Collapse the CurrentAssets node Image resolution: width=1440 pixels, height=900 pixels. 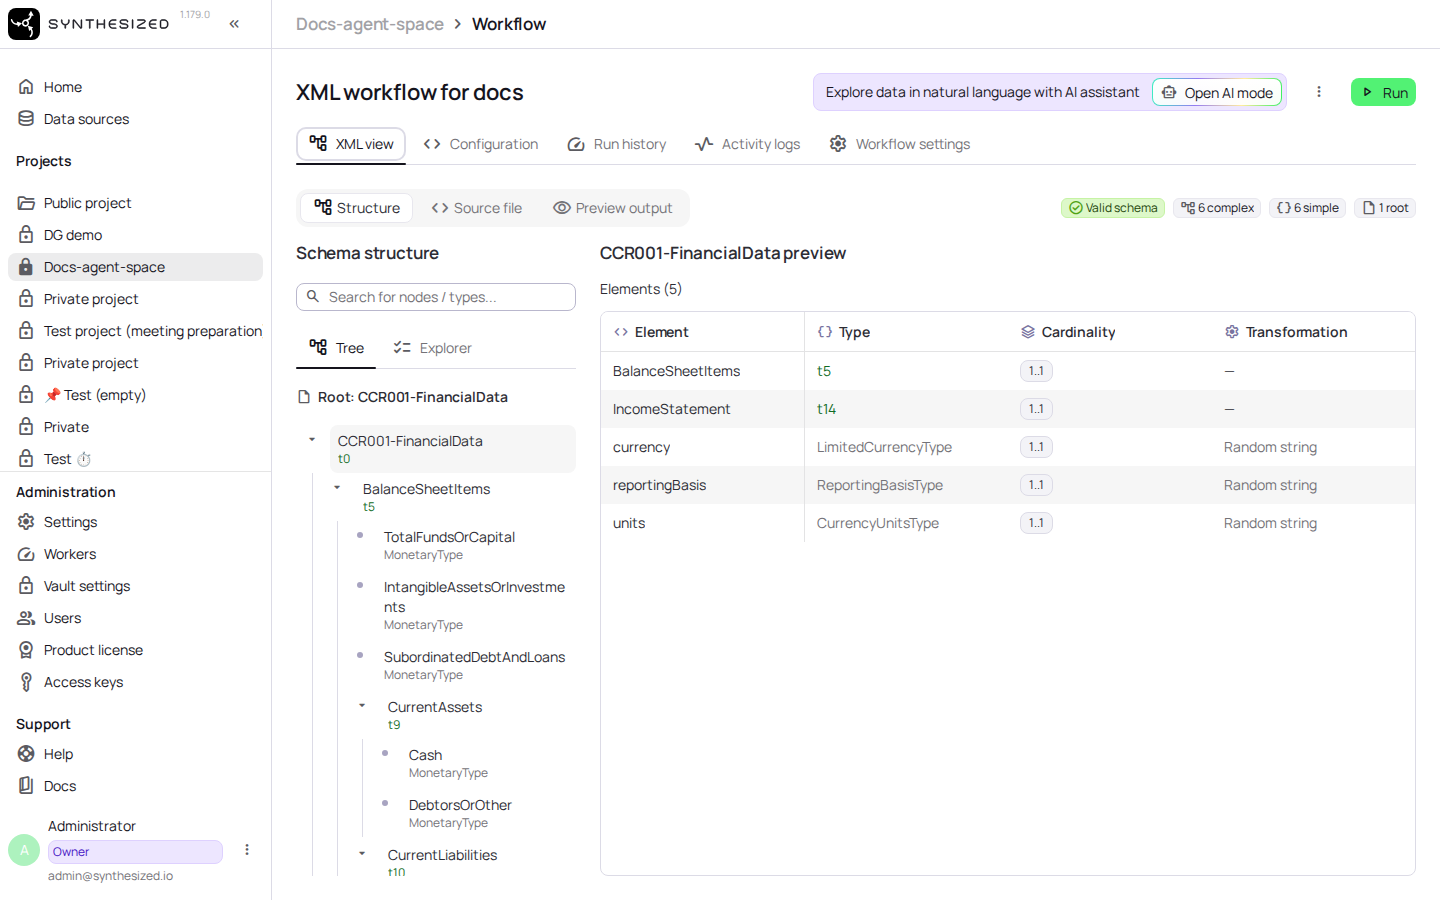tap(362, 706)
